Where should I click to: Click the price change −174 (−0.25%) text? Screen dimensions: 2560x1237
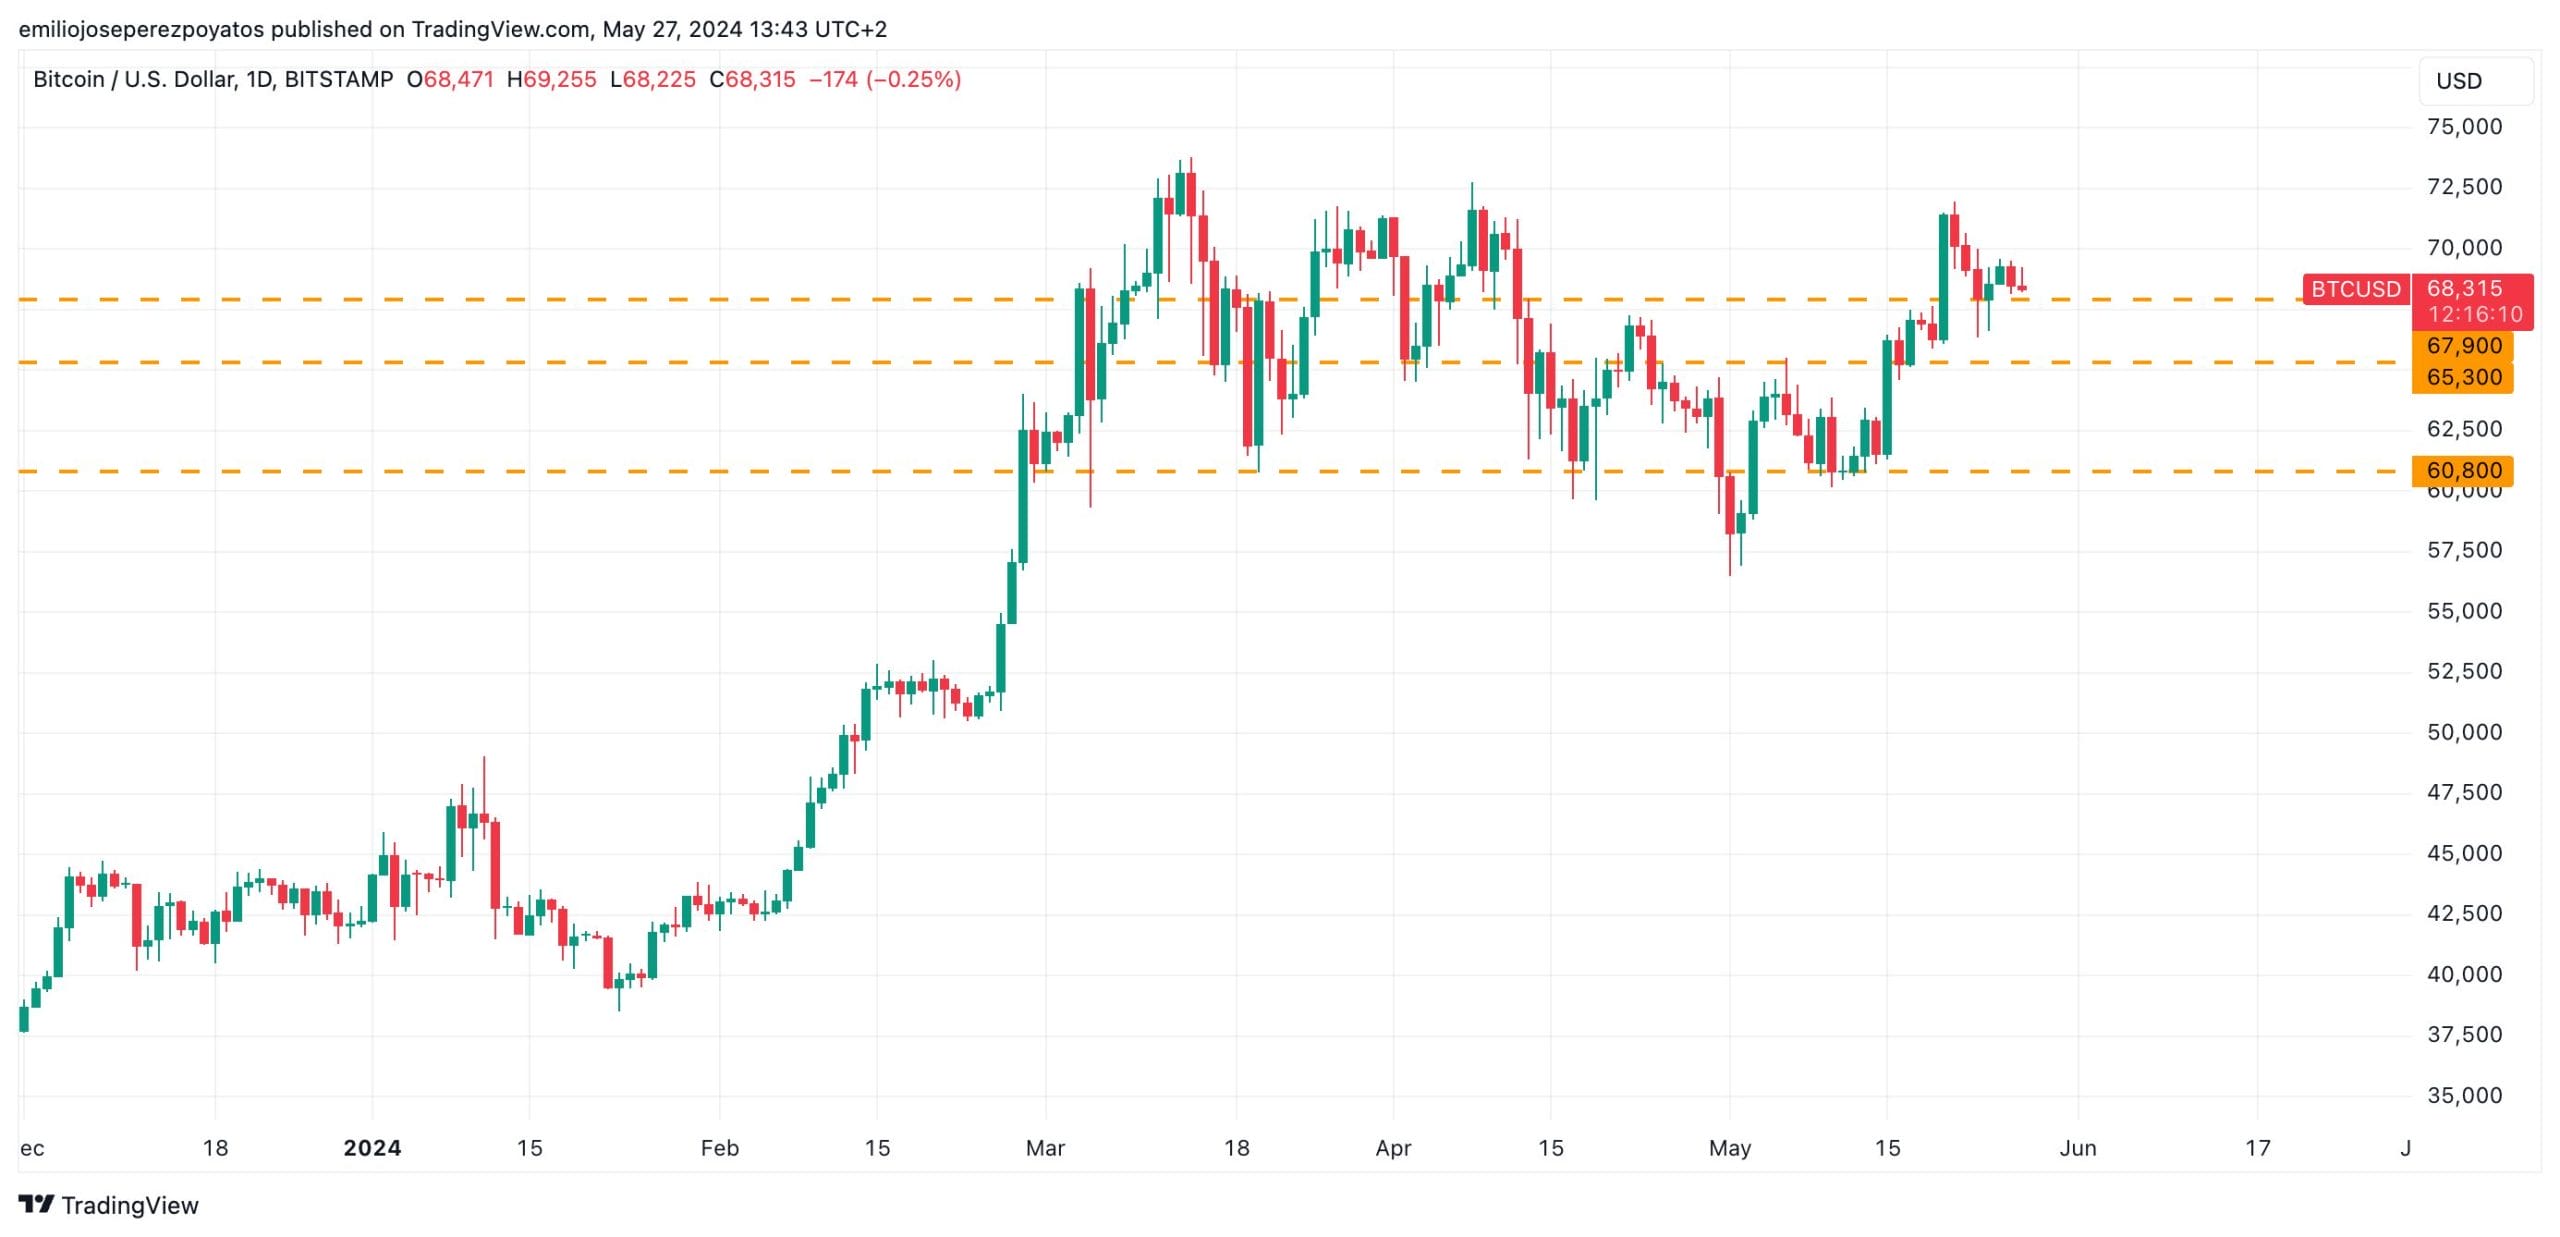[885, 79]
